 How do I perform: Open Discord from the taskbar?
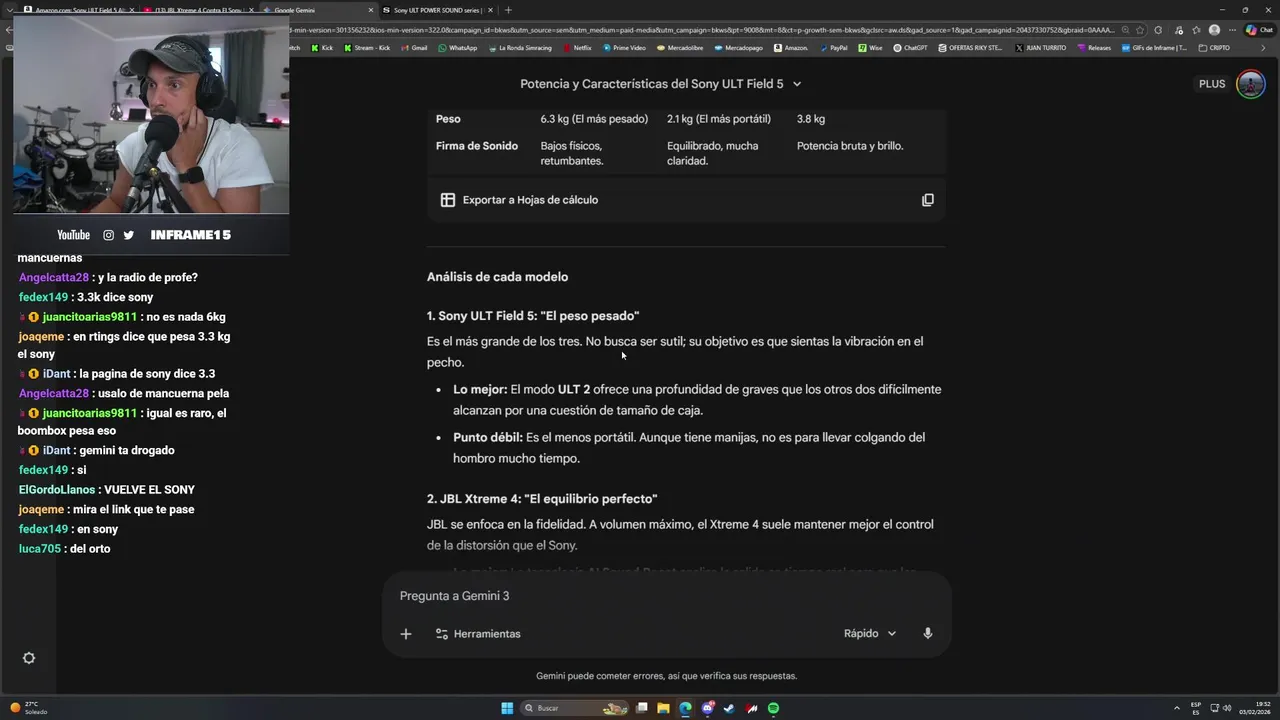[x=707, y=708]
